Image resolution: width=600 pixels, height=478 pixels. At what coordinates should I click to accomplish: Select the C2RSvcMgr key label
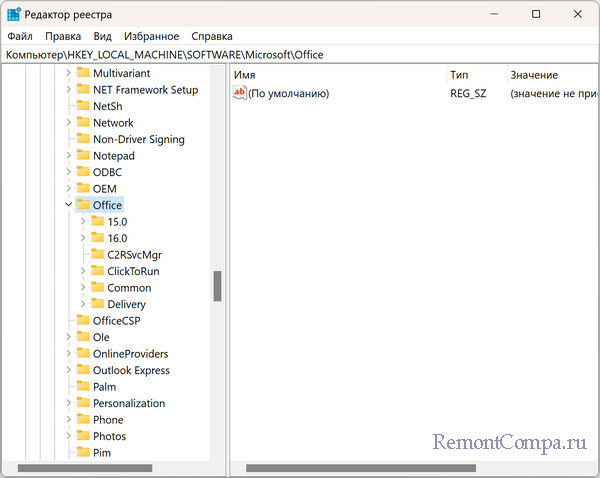[x=134, y=255]
